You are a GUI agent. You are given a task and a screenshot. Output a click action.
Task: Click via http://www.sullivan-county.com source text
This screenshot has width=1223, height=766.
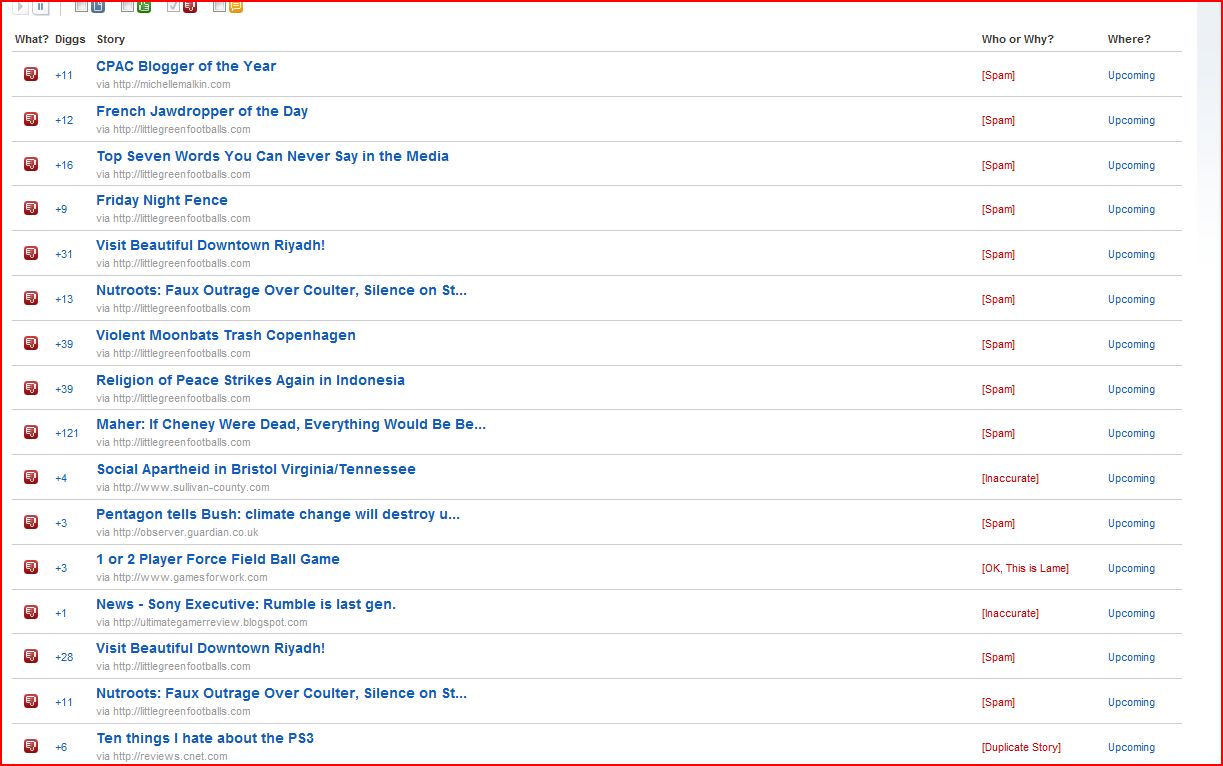point(183,487)
